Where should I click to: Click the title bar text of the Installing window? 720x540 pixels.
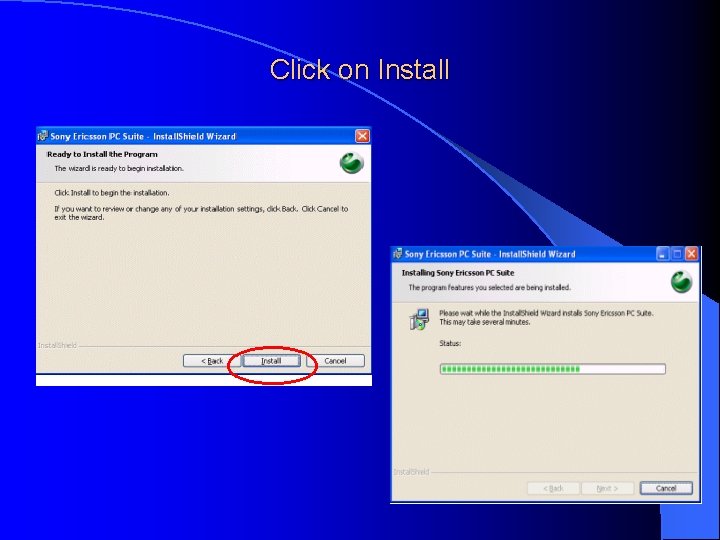(490, 254)
